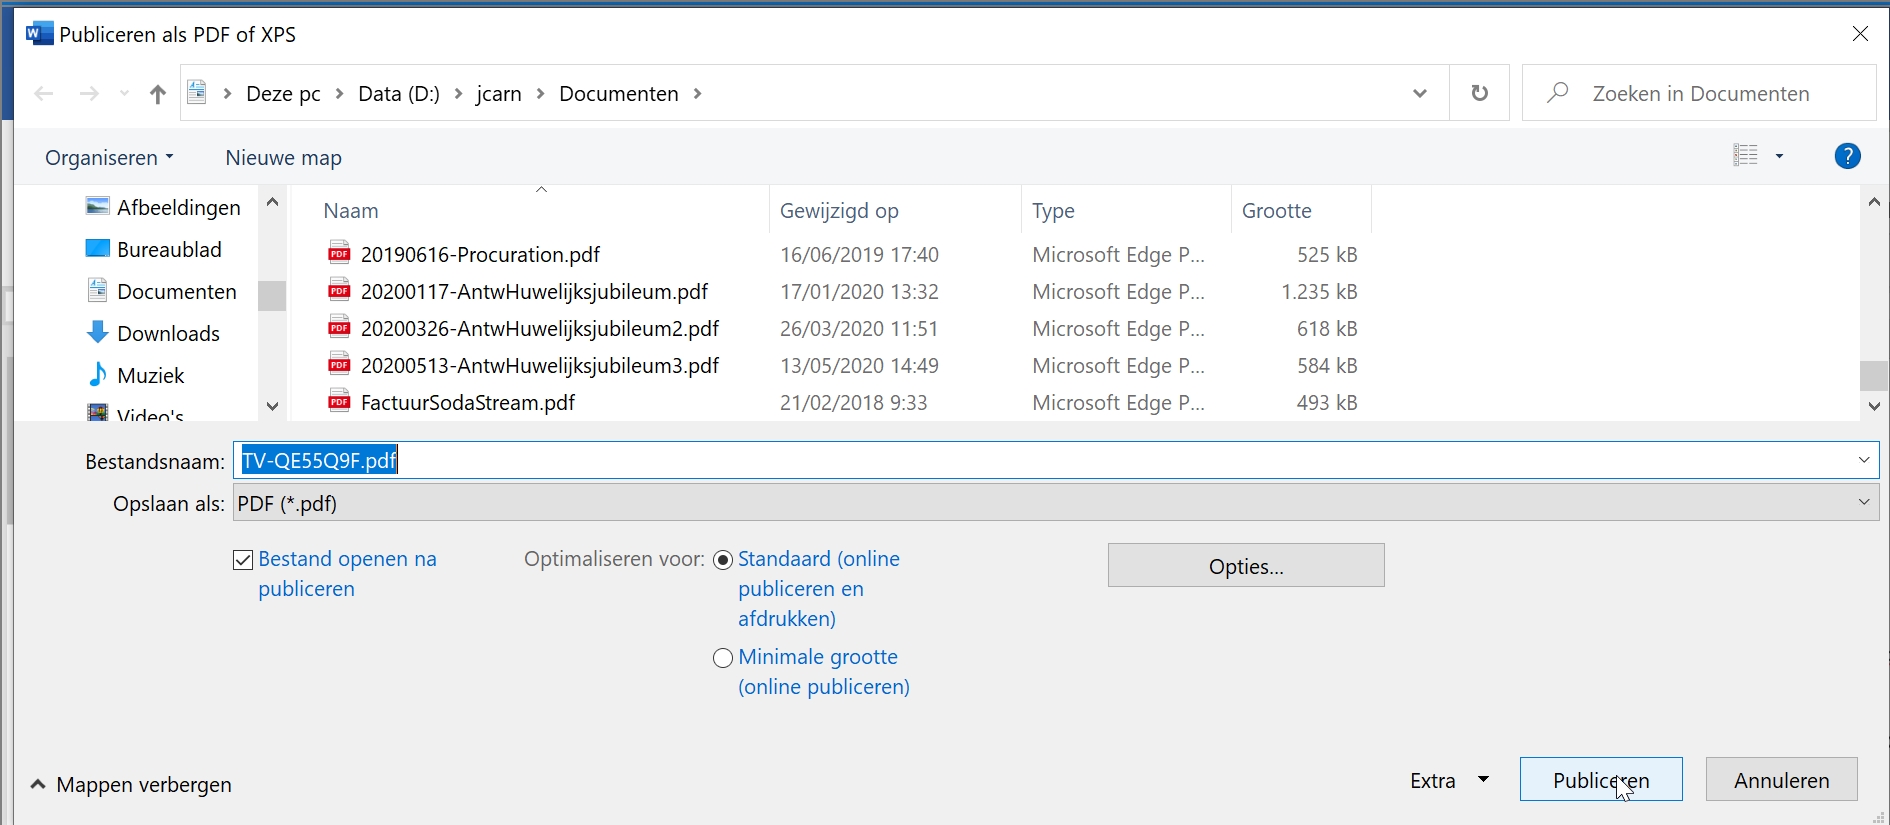
Task: Toggle Bestand openen na publiceren checkbox
Action: [x=243, y=560]
